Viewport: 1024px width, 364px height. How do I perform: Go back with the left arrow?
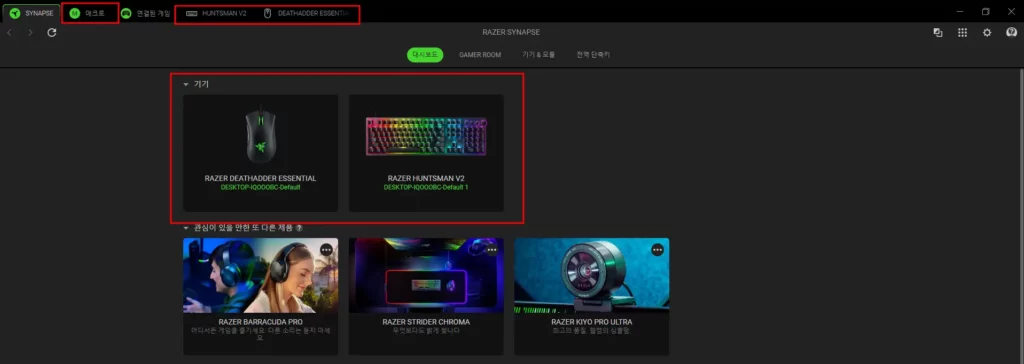[x=9, y=32]
